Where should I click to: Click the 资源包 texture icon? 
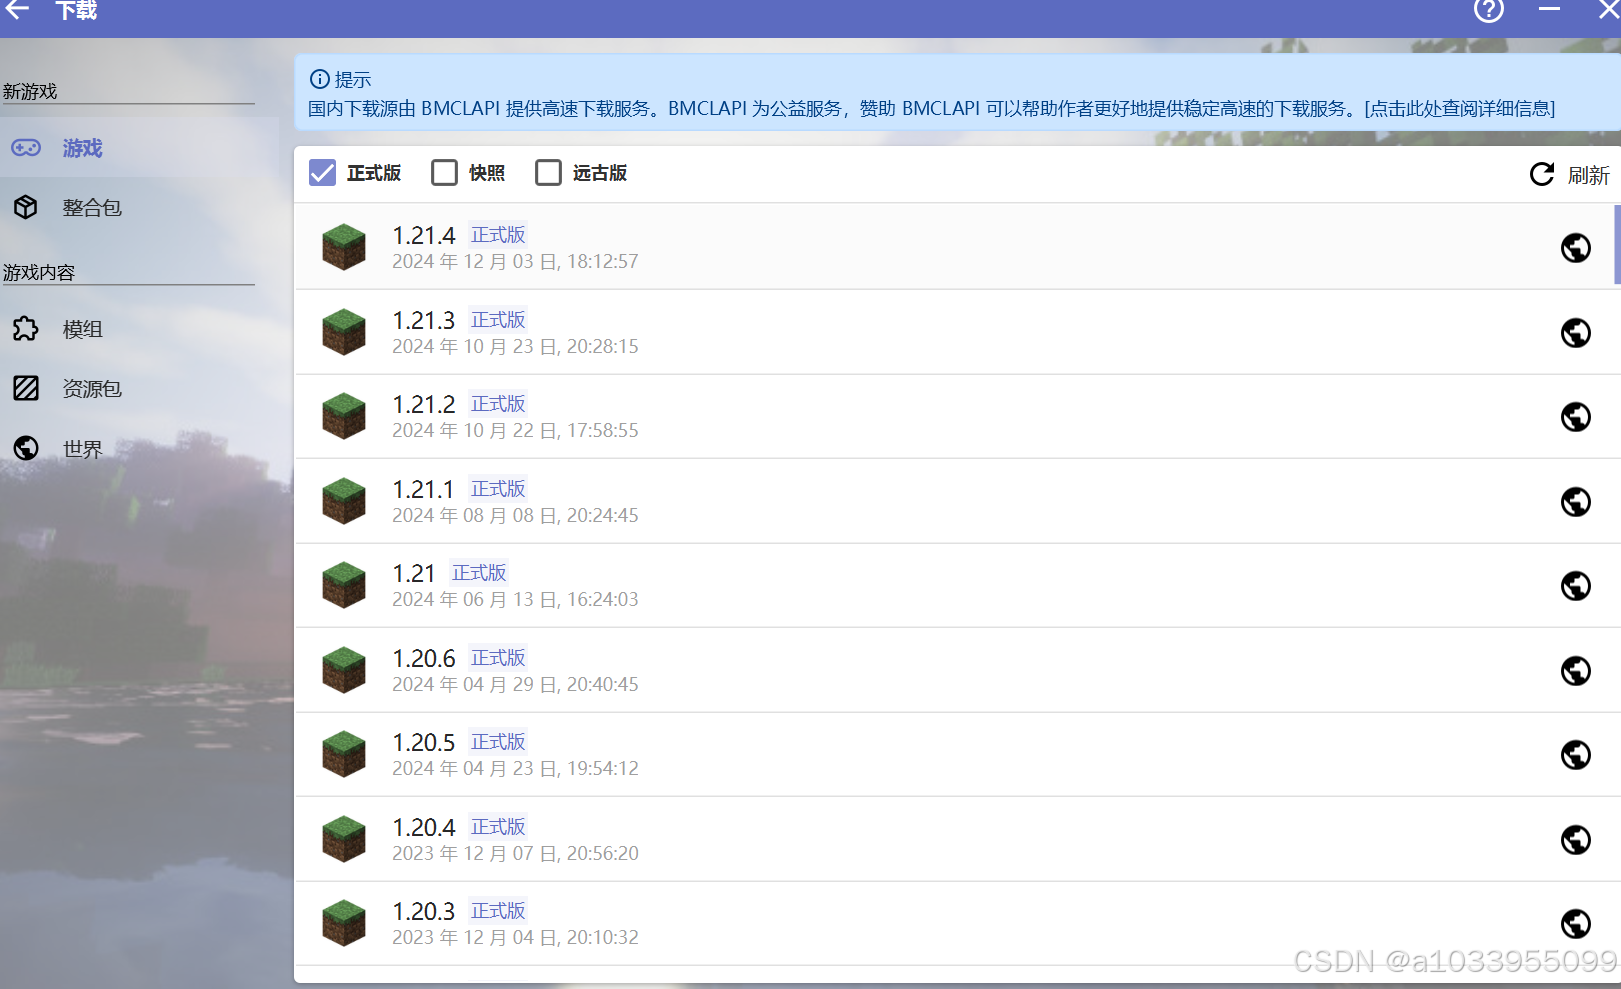(26, 388)
